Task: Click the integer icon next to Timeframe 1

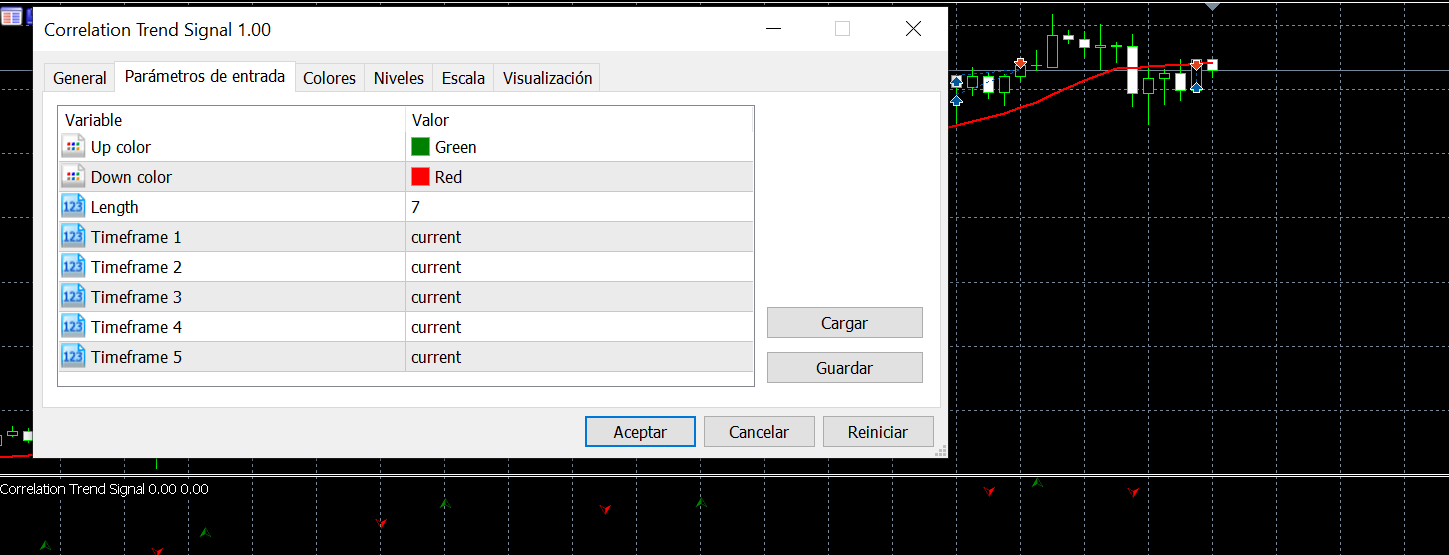Action: coord(73,237)
